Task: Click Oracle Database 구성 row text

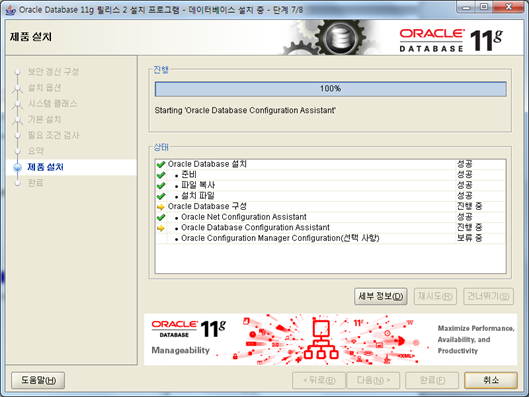Action: [207, 206]
